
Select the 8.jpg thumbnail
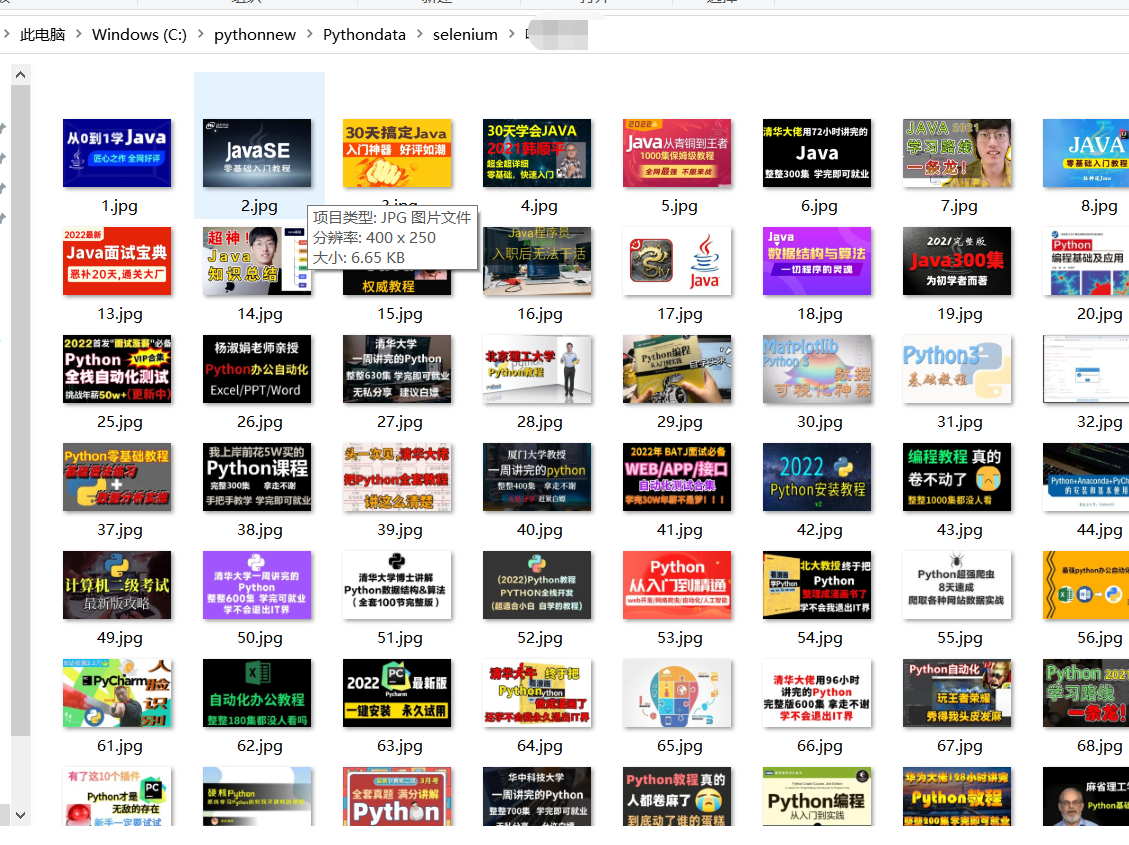[1086, 153]
